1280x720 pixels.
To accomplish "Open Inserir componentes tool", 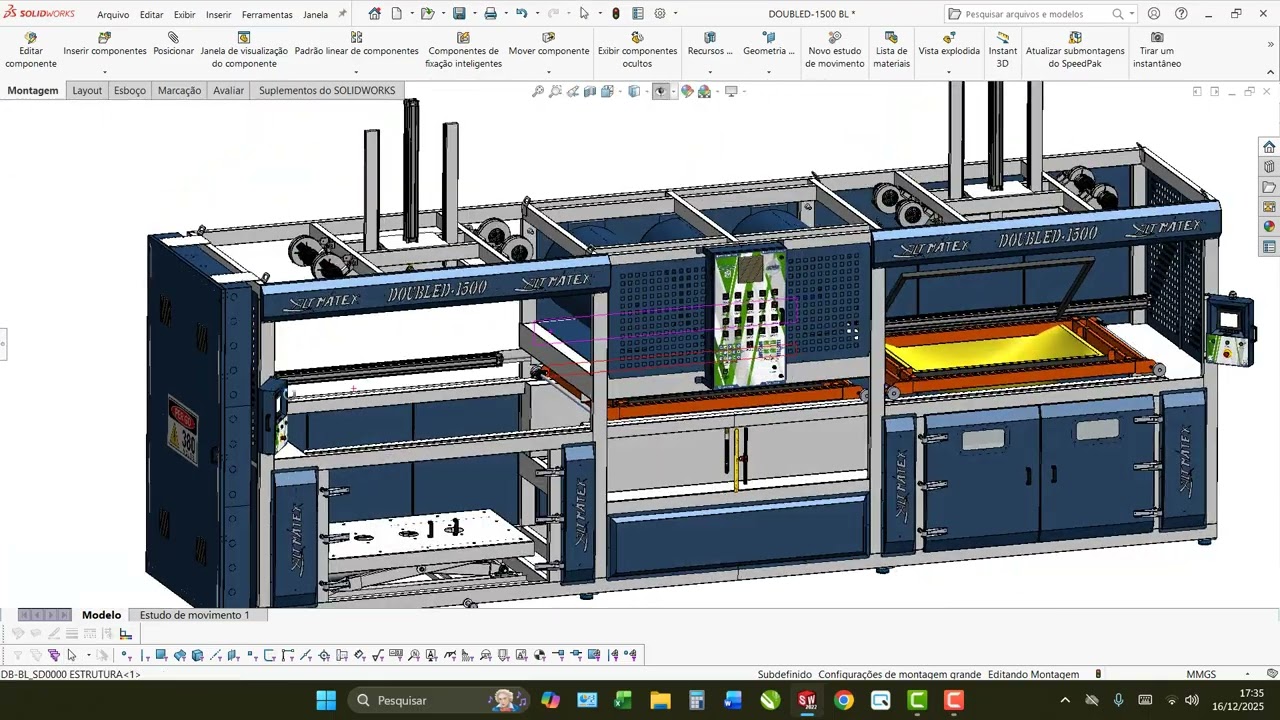I will pyautogui.click(x=105, y=45).
